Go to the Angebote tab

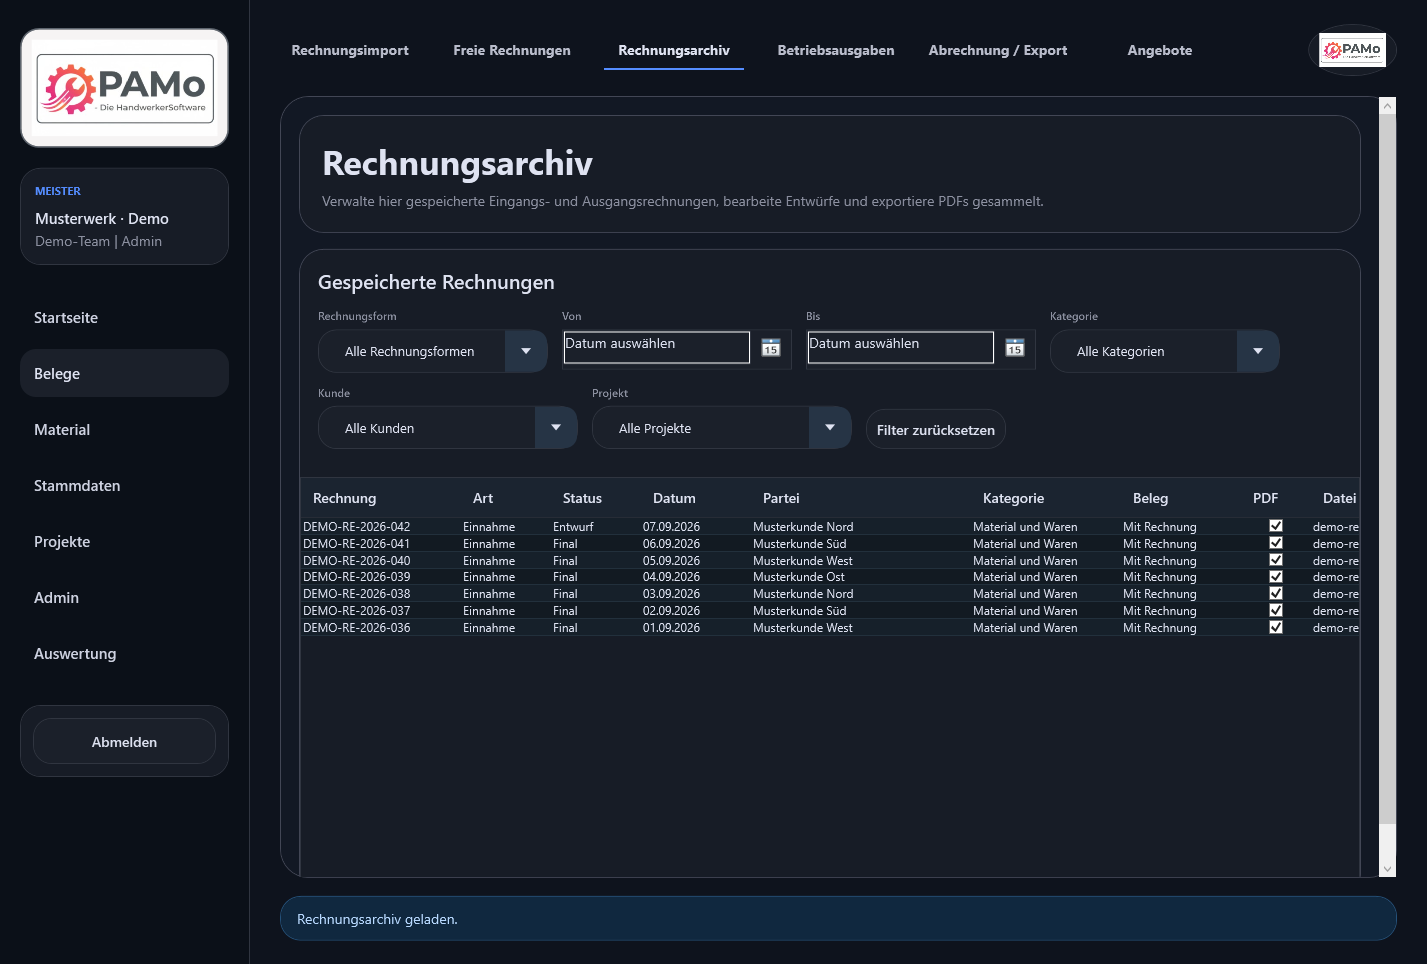point(1160,50)
